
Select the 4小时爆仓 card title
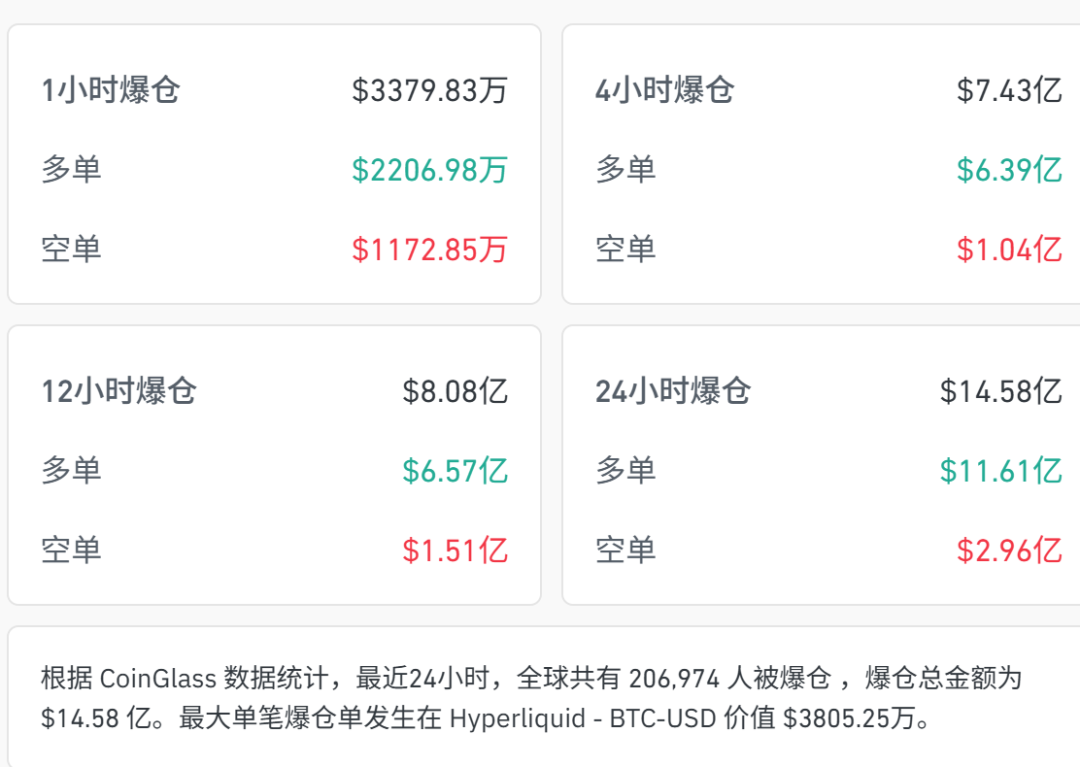coord(665,90)
